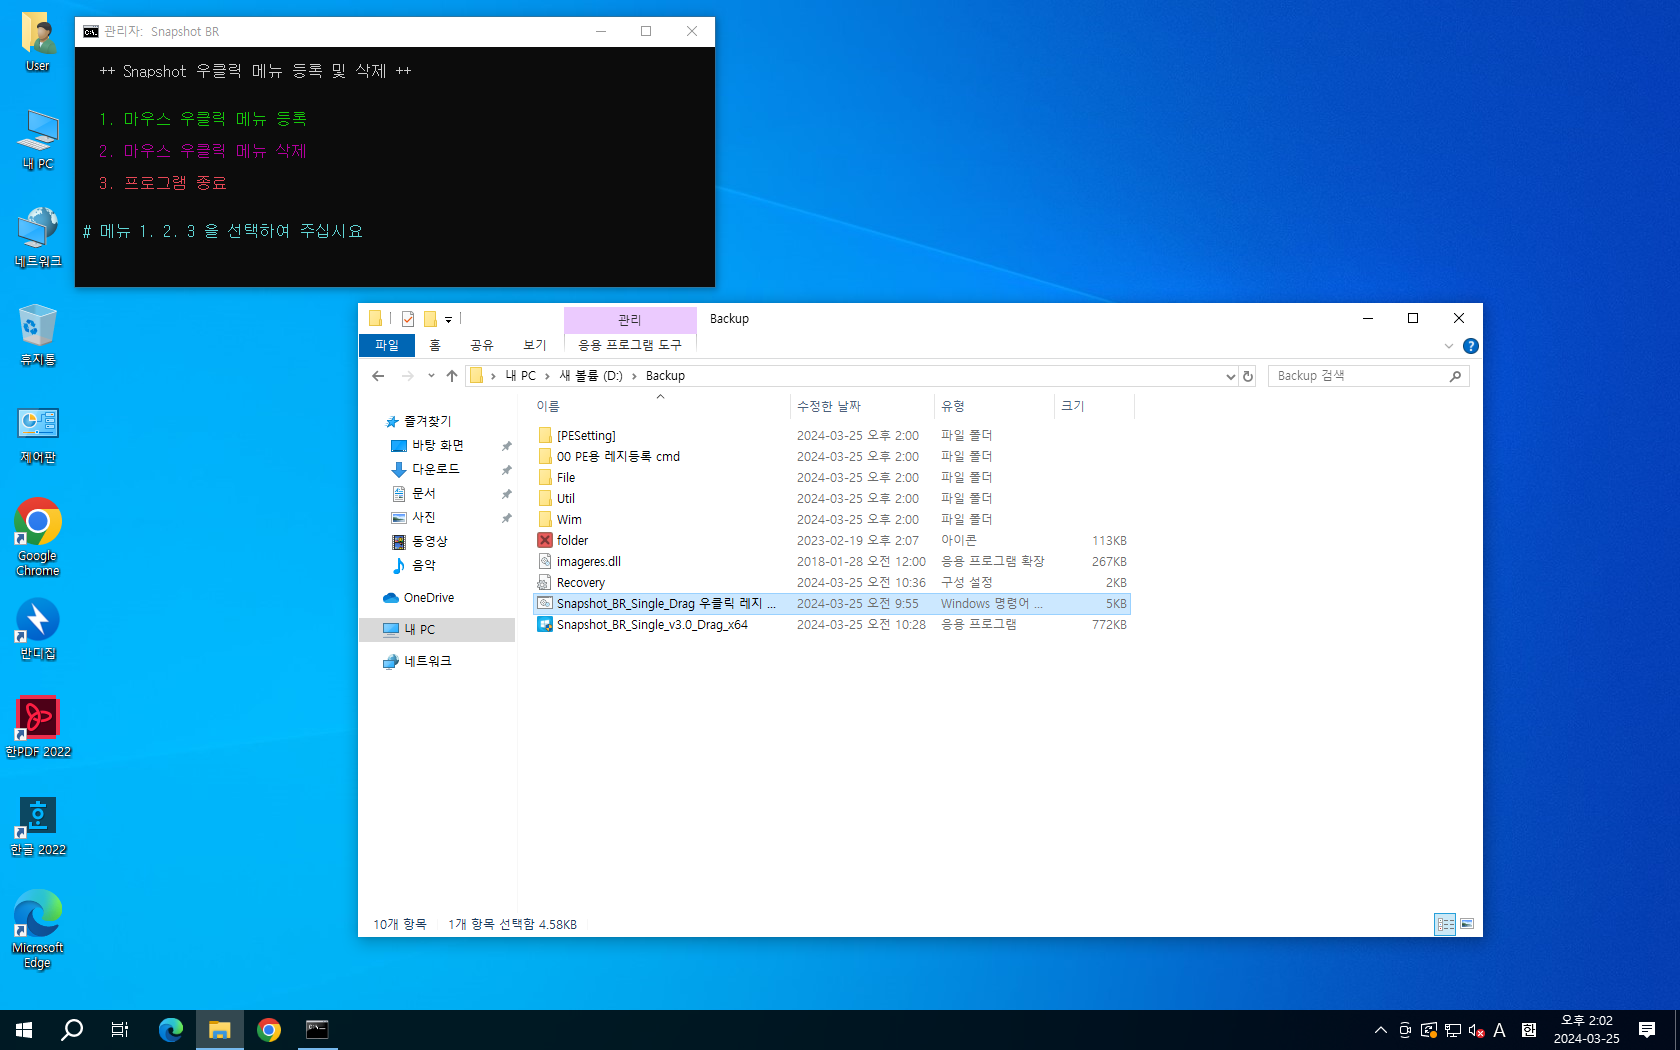Open the notification center icon
The width and height of the screenshot is (1680, 1050).
click(x=1647, y=1030)
